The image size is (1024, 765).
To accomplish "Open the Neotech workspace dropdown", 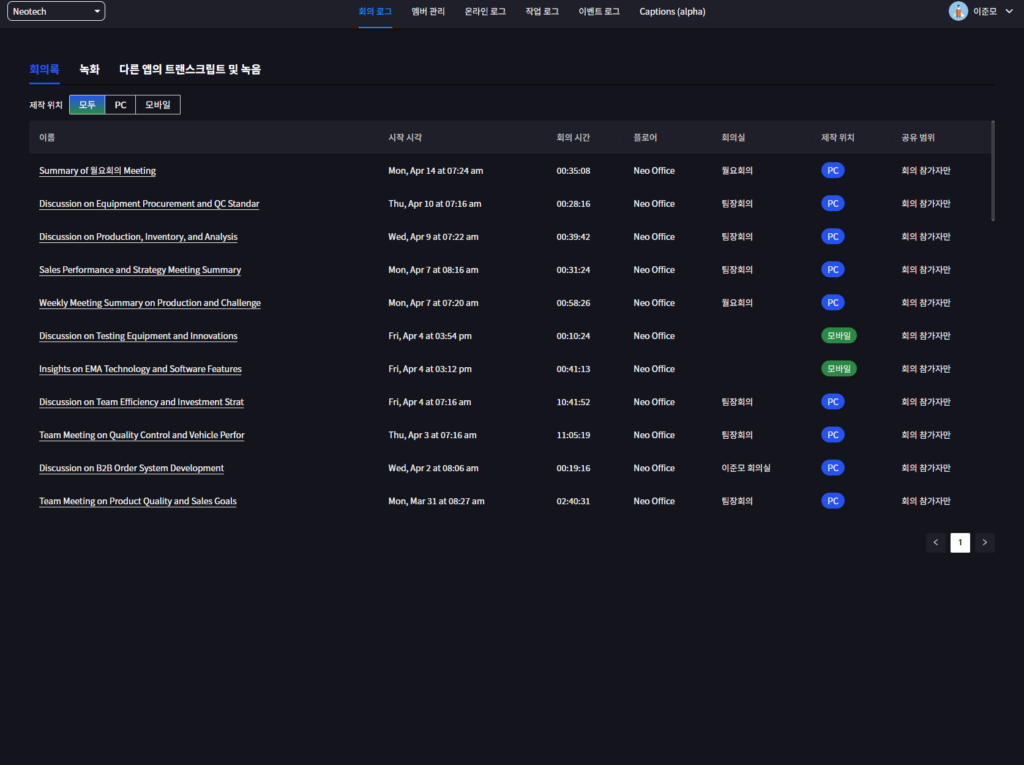I will [56, 12].
